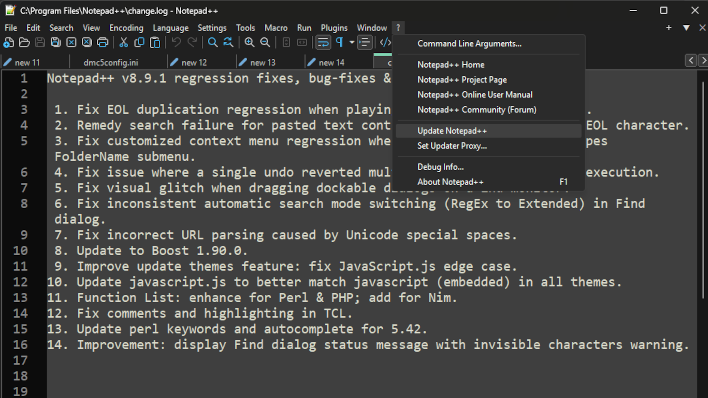
Task: Click the Cut scissors icon
Action: [x=123, y=42]
